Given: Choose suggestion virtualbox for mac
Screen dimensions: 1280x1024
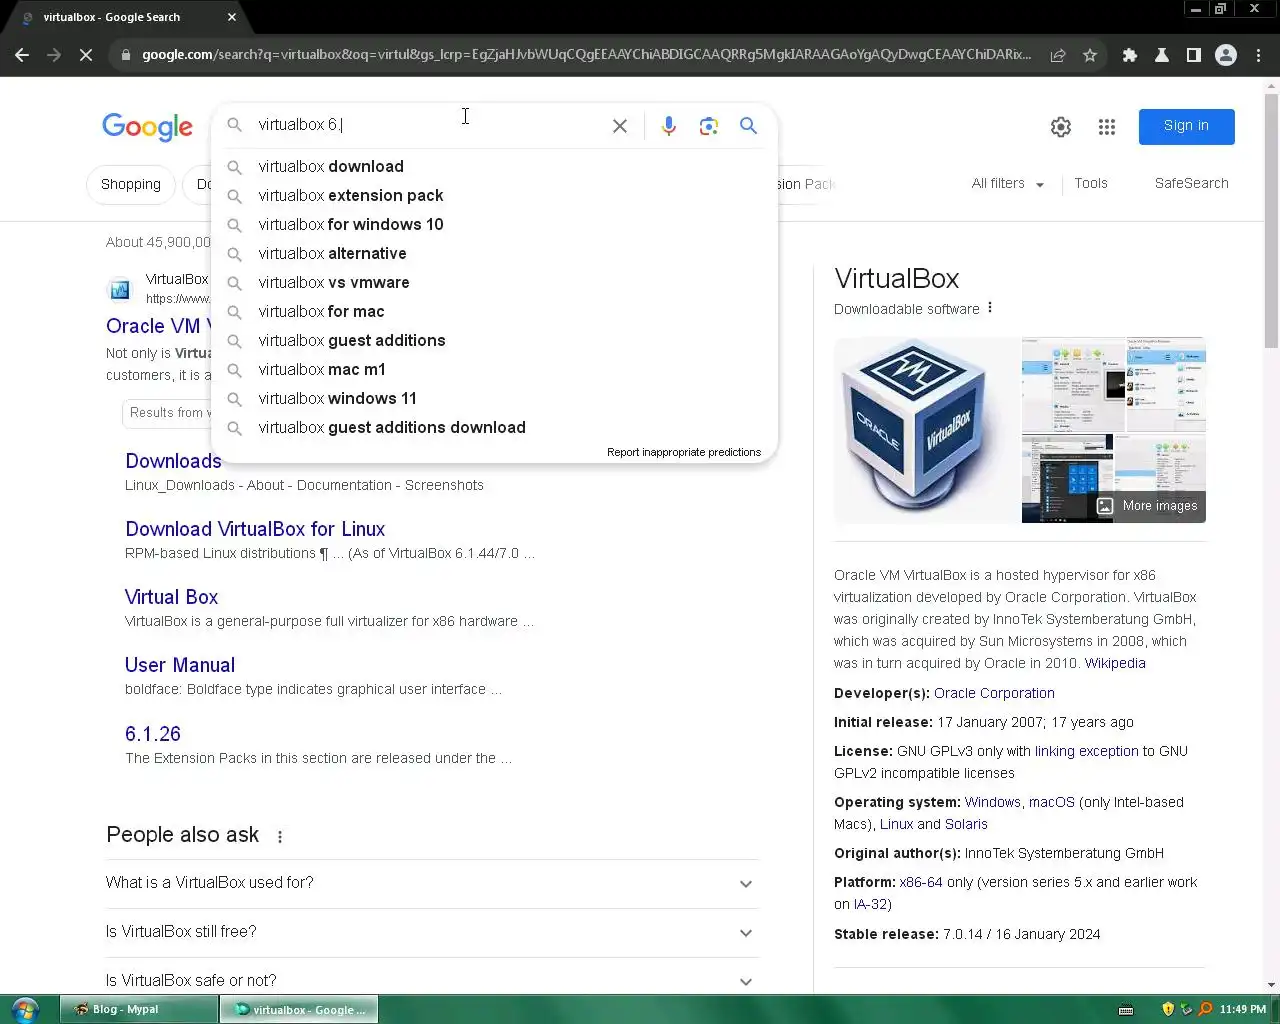Looking at the screenshot, I should [x=494, y=312].
